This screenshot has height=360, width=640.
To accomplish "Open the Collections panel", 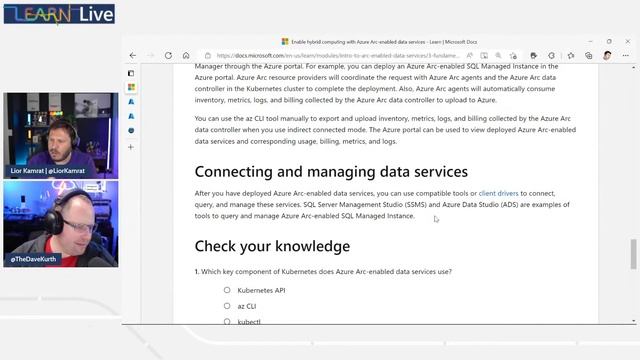I will [589, 56].
